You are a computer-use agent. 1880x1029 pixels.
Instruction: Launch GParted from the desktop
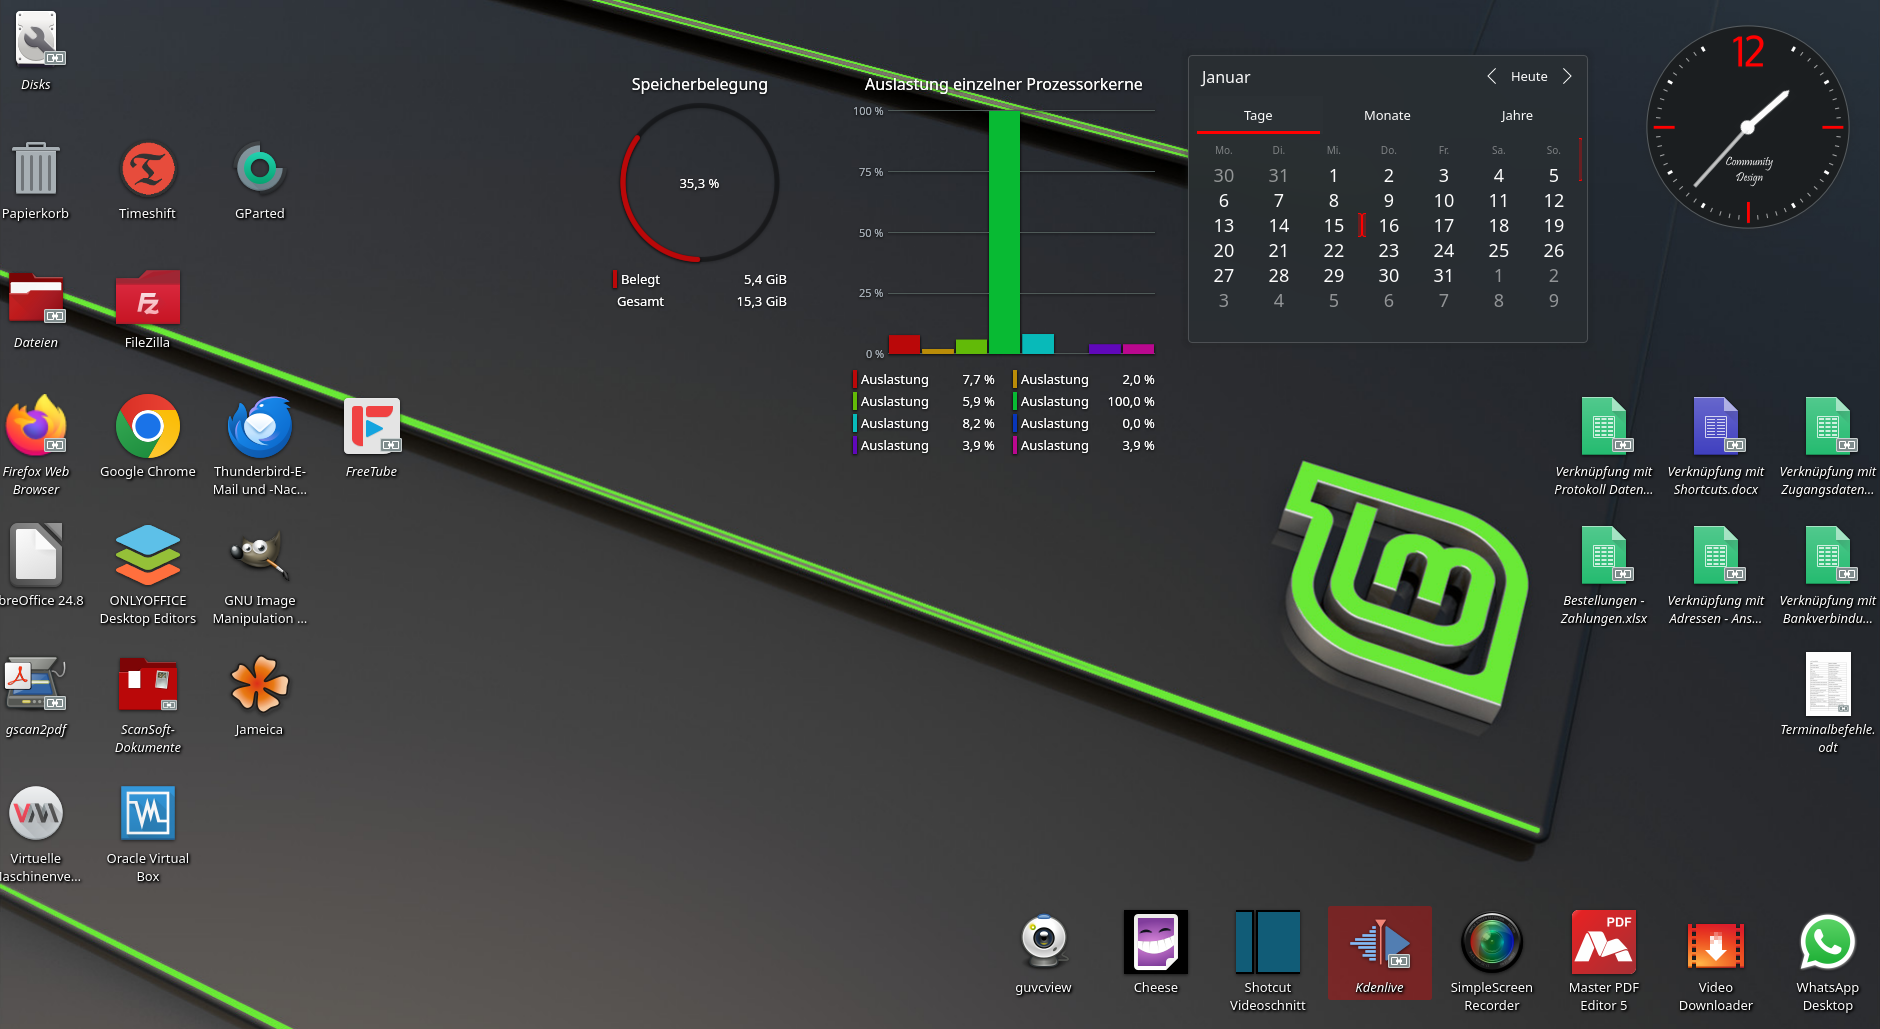click(259, 170)
